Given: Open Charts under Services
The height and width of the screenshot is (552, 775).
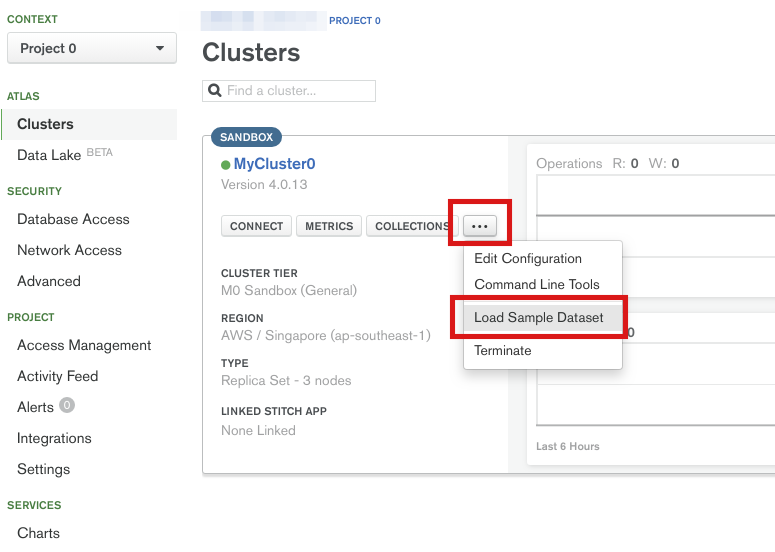Looking at the screenshot, I should tap(38, 533).
